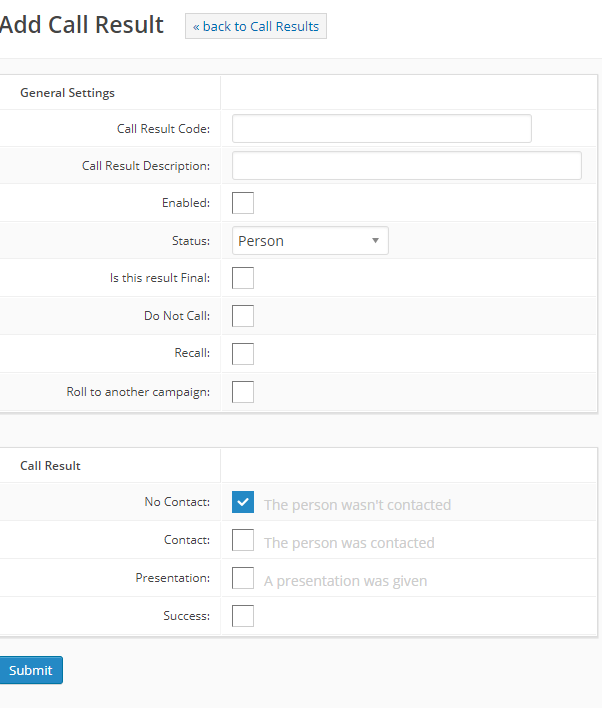Image resolution: width=602 pixels, height=708 pixels.
Task: Select the Contact checkbox
Action: coord(243,540)
